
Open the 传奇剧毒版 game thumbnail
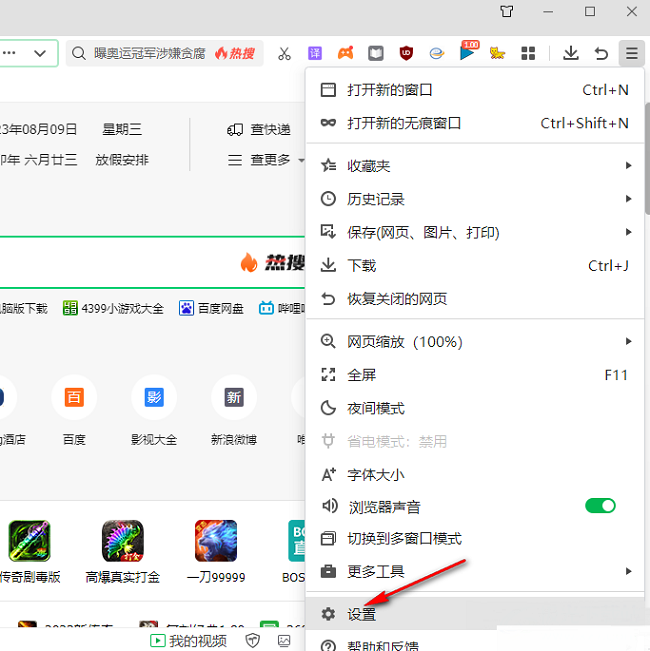pyautogui.click(x=29, y=541)
